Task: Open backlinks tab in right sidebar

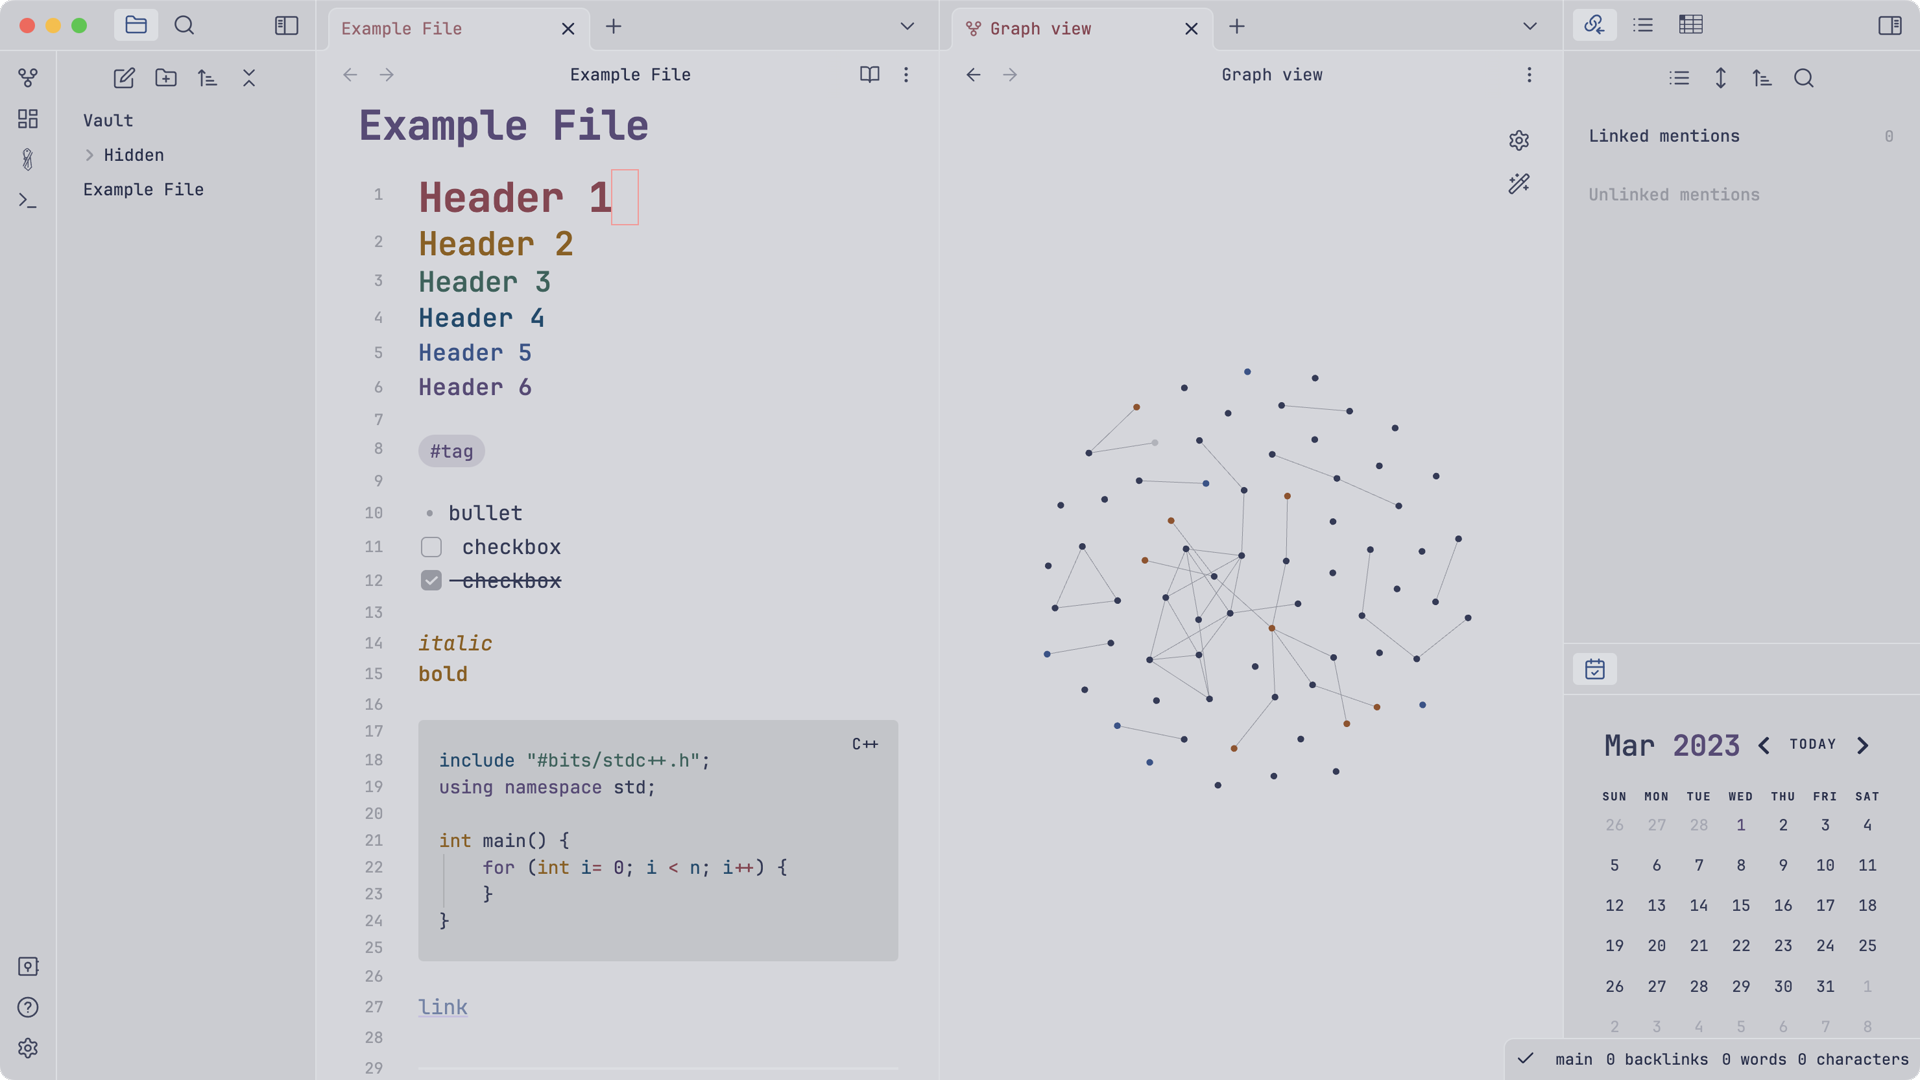Action: (x=1595, y=25)
